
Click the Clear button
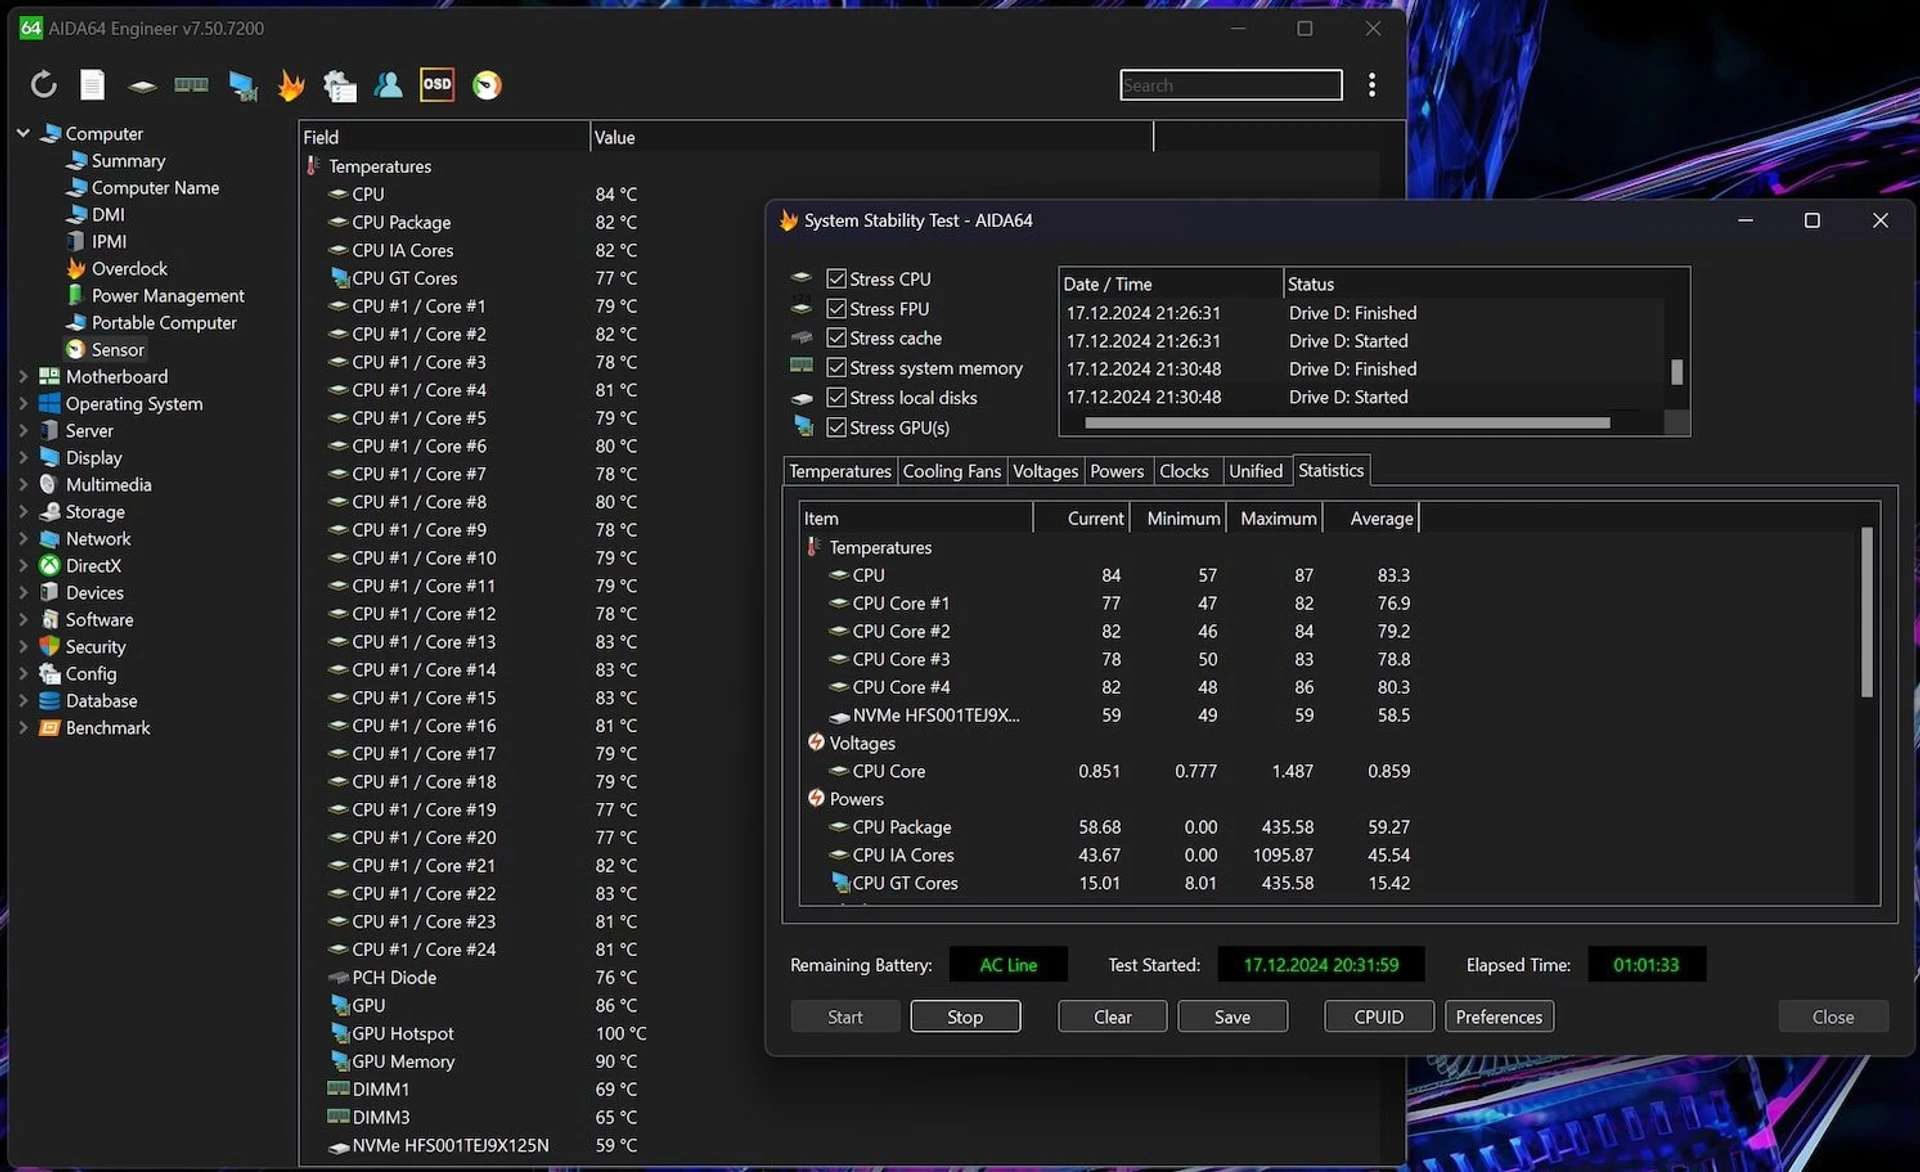pos(1112,1017)
